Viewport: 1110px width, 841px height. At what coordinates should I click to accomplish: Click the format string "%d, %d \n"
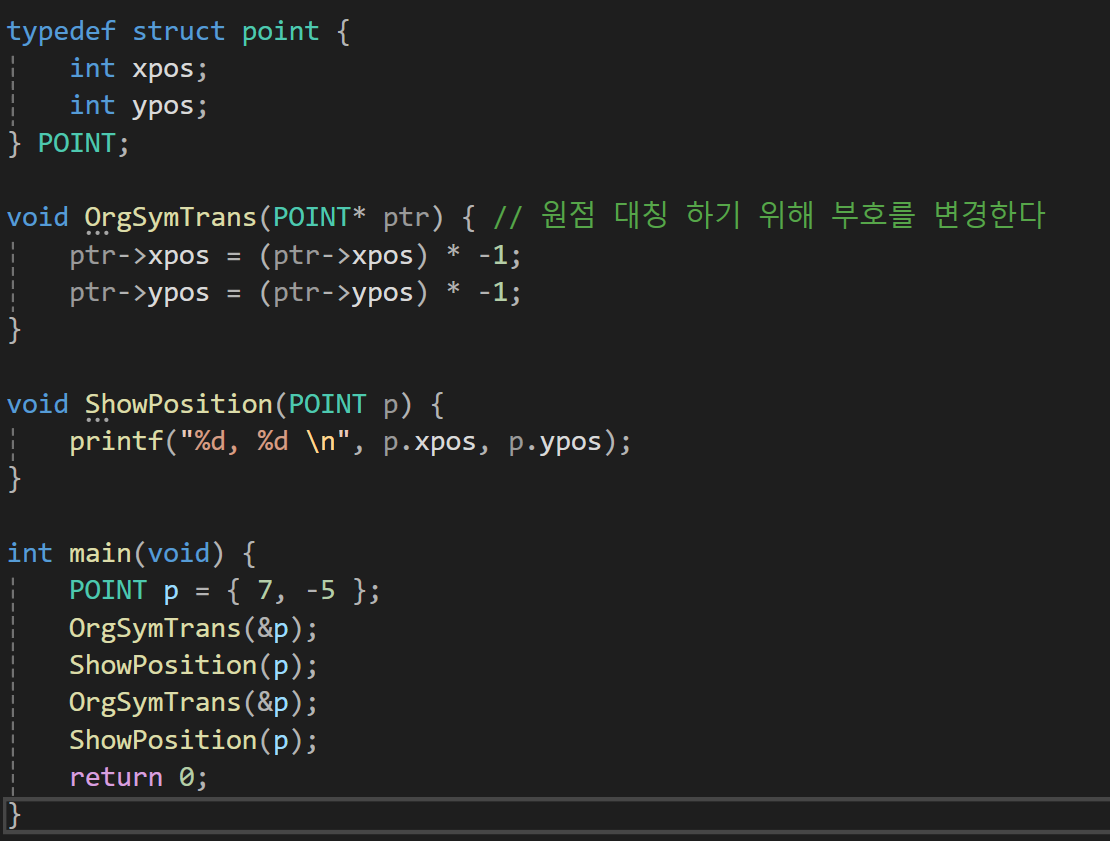pos(265,442)
